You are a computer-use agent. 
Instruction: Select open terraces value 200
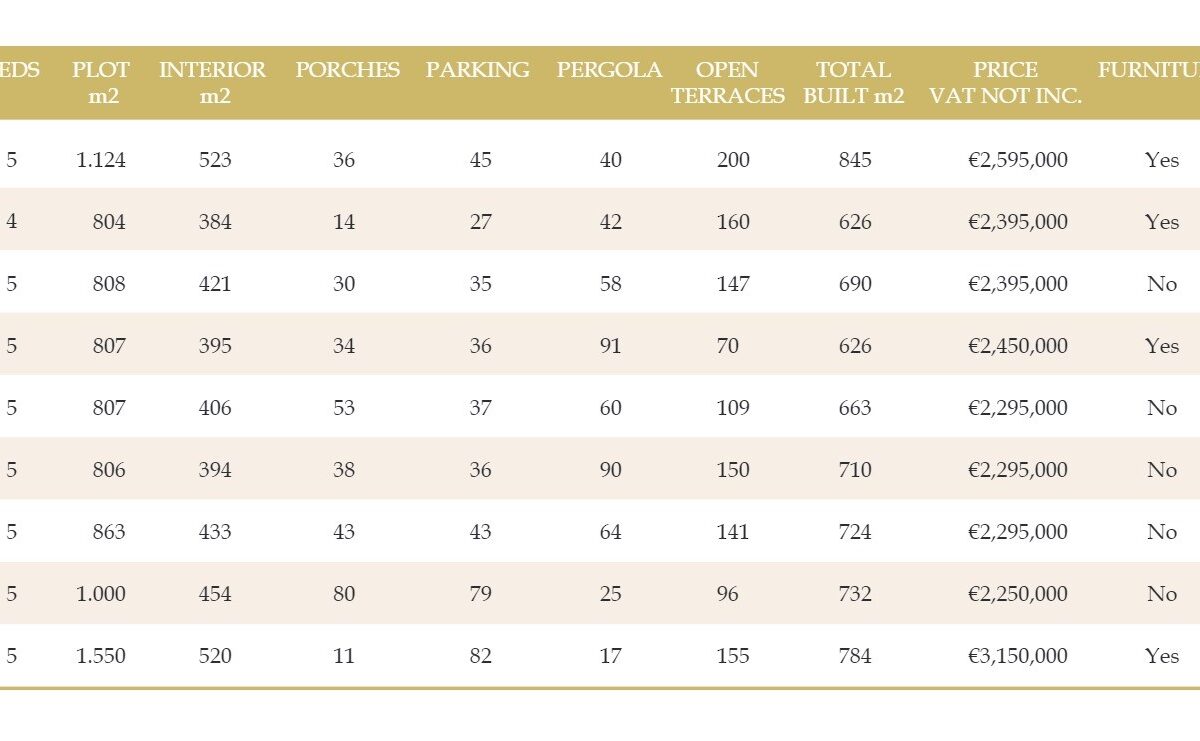[x=733, y=160]
